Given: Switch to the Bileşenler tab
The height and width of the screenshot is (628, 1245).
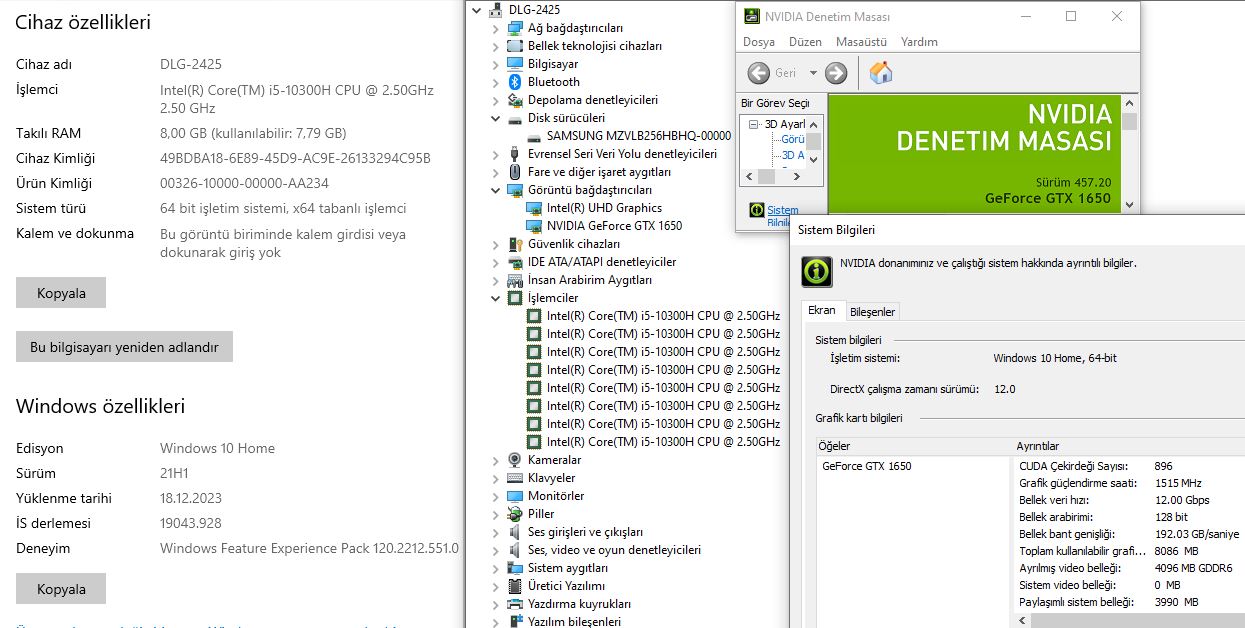Looking at the screenshot, I should point(873,312).
